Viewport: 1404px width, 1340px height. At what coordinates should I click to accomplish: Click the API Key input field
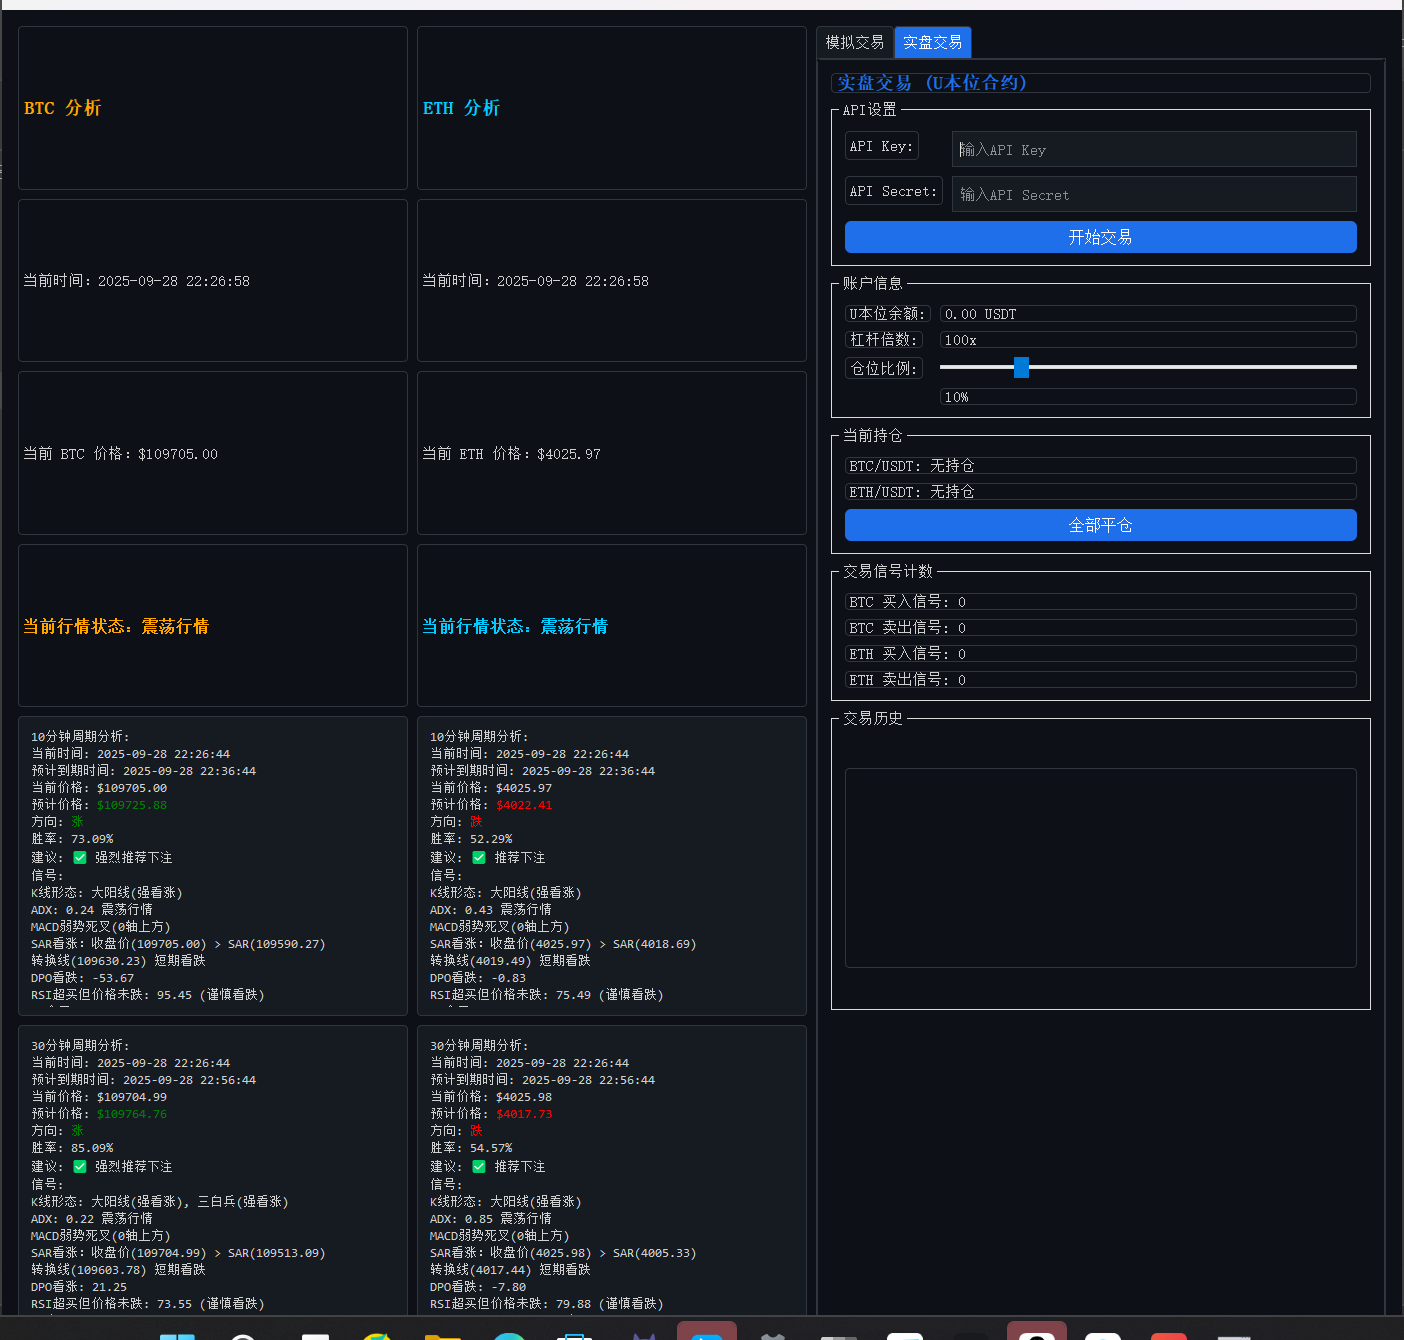pos(1153,149)
